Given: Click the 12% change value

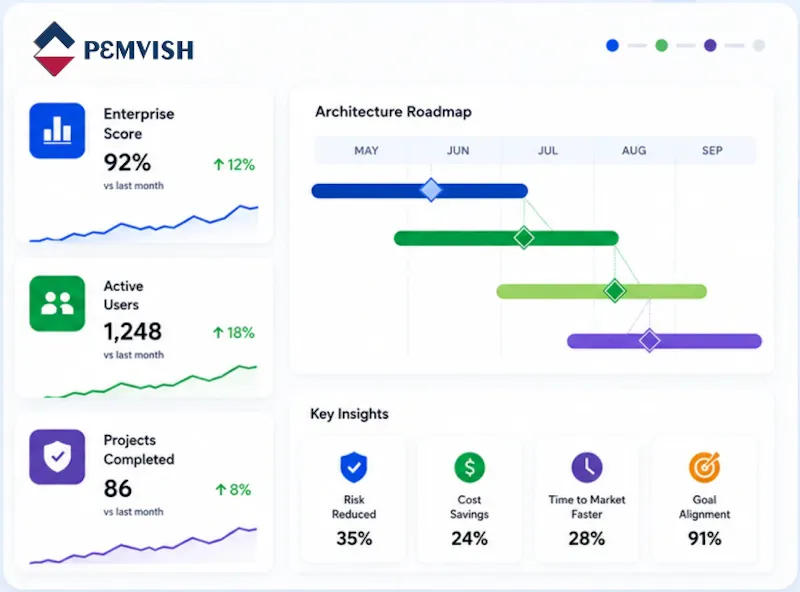Looking at the screenshot, I should click(x=241, y=164).
